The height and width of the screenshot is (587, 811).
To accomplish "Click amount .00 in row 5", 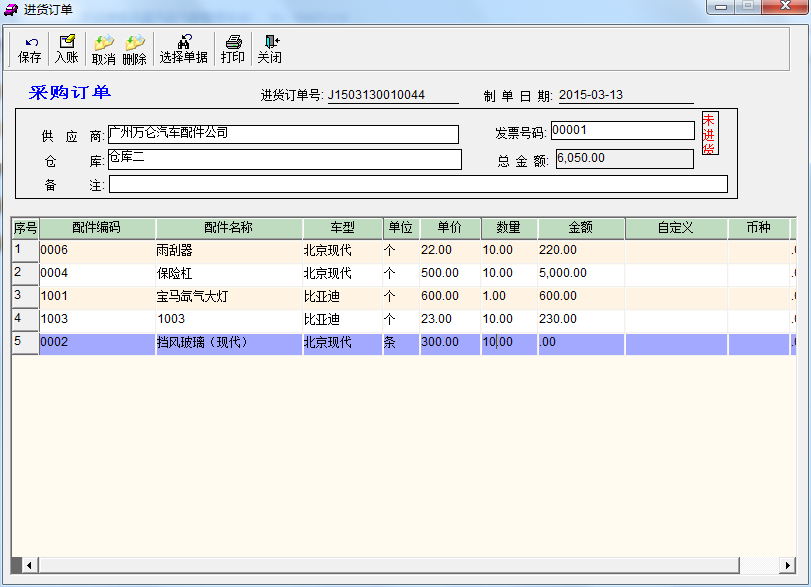I will 581,342.
